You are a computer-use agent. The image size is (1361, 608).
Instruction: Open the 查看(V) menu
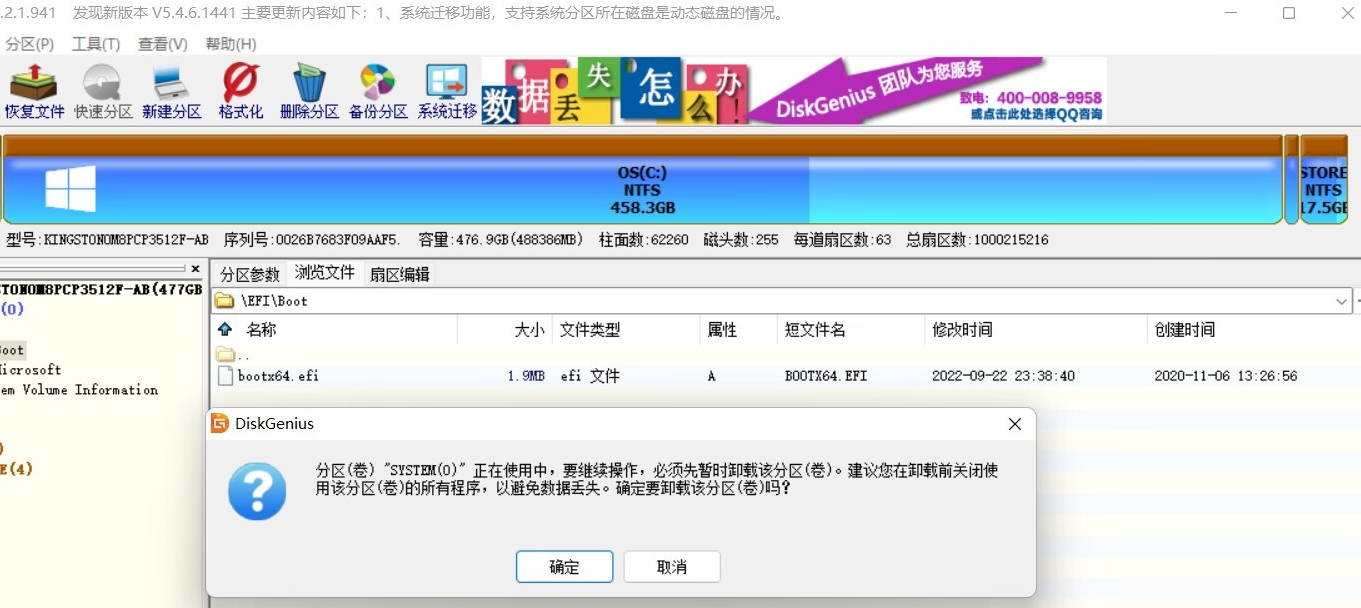point(163,44)
